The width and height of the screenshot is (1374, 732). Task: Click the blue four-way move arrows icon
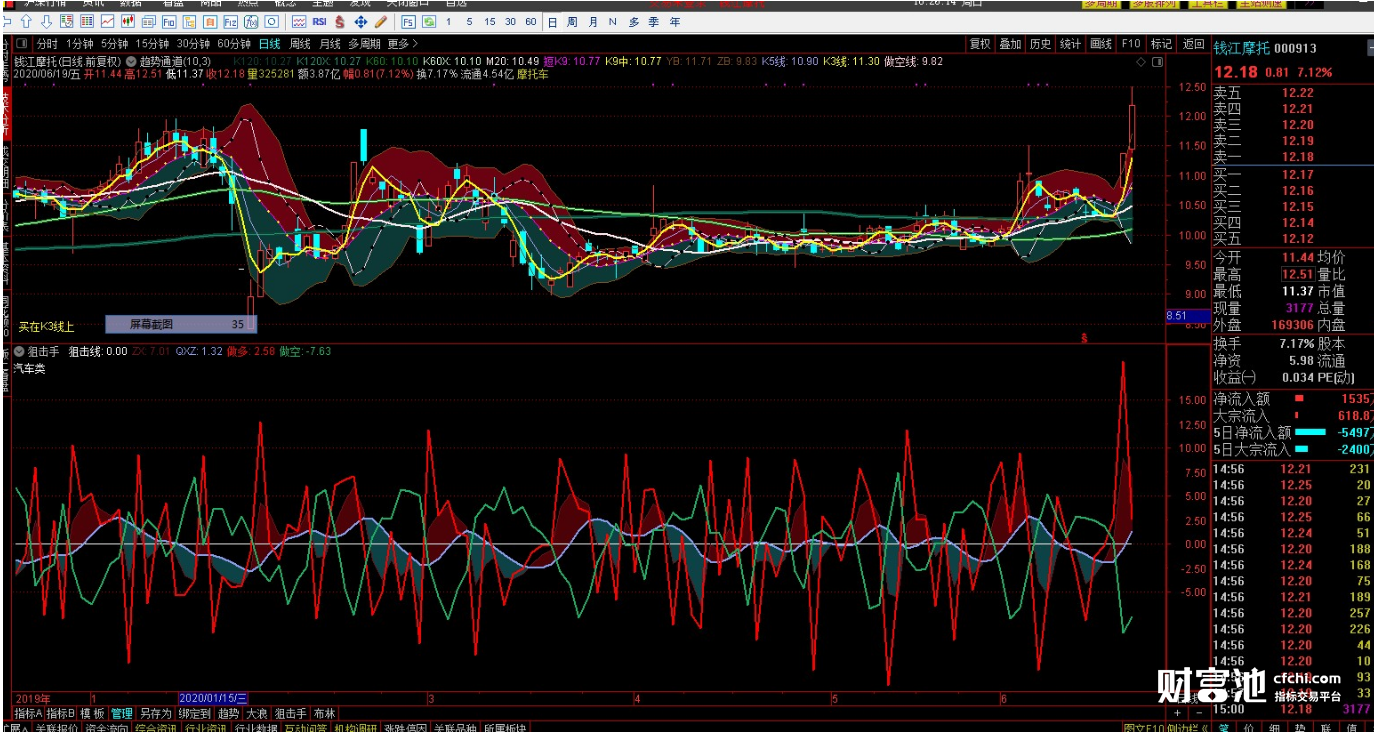point(360,21)
